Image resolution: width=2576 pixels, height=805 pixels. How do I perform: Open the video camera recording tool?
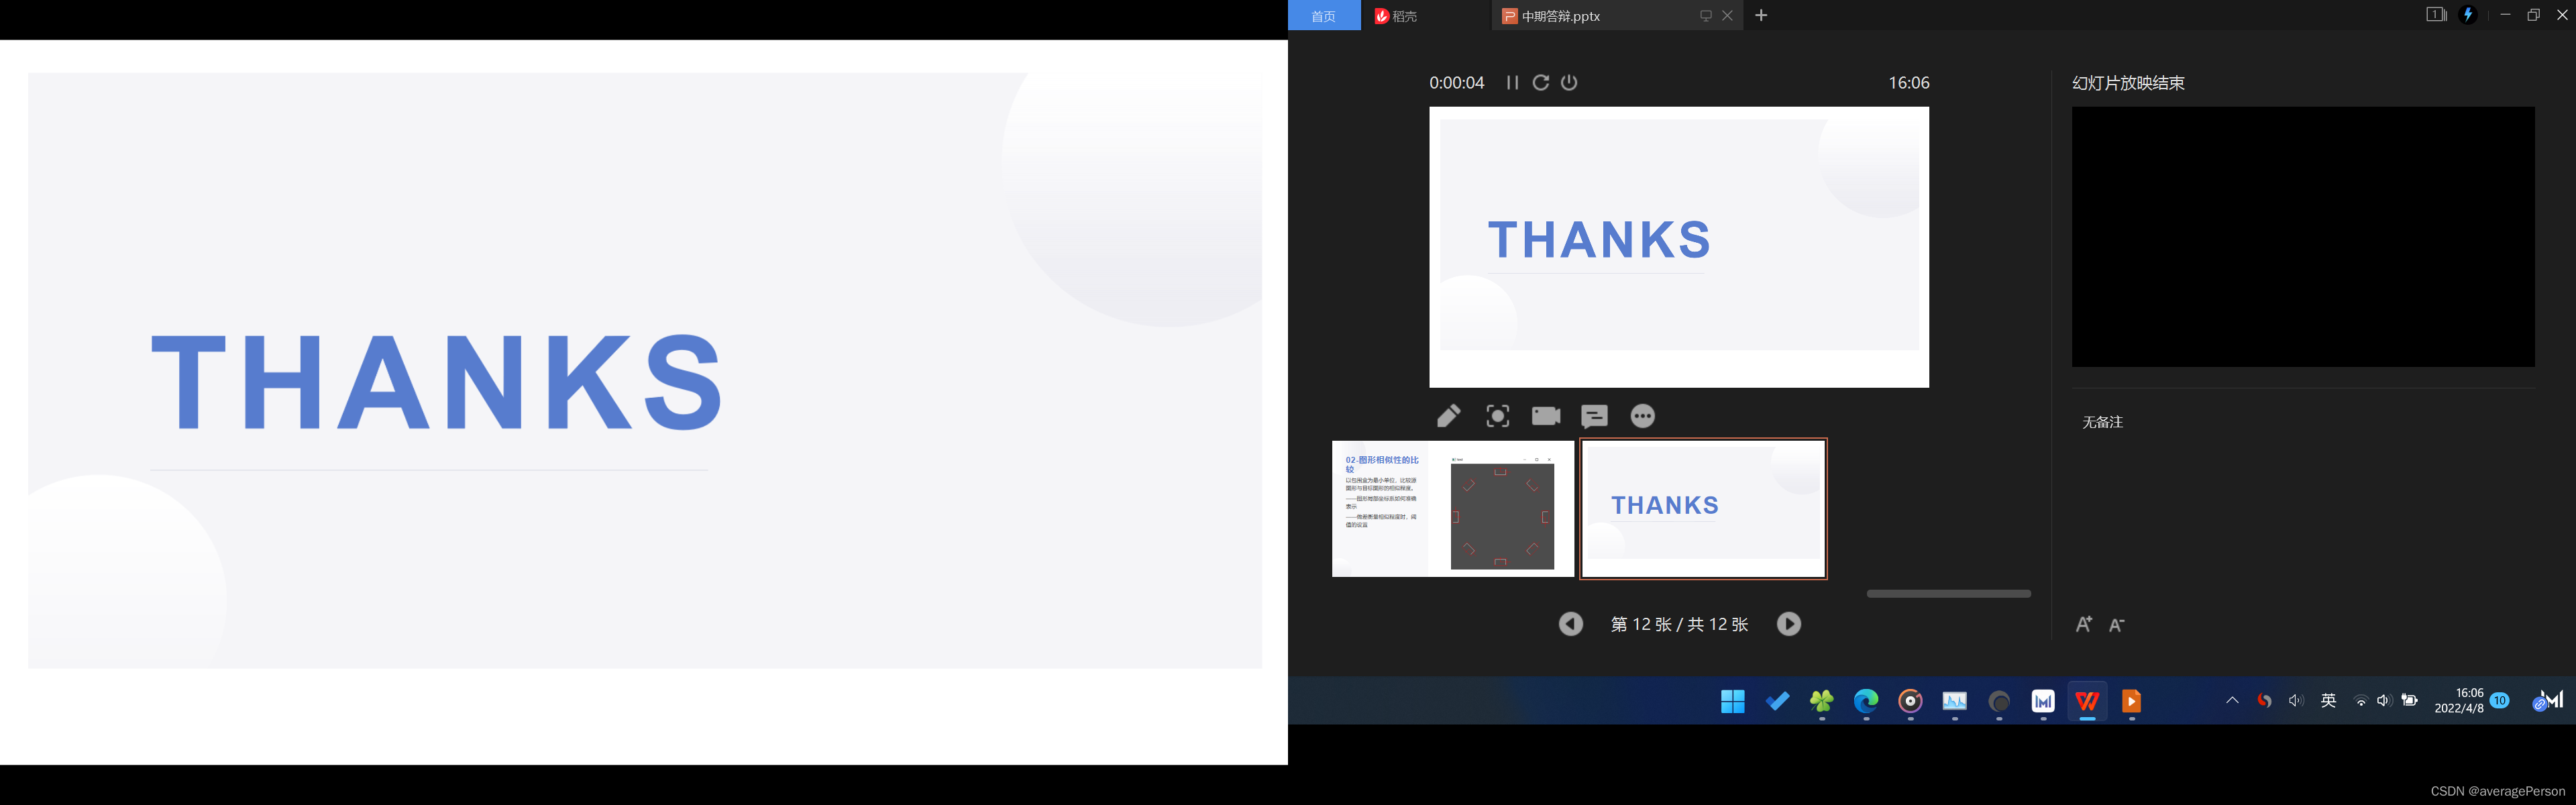pos(1545,416)
